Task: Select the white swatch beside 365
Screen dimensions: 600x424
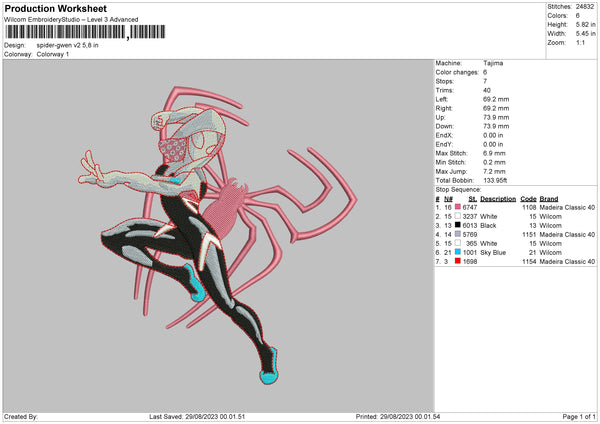Action: click(x=458, y=243)
